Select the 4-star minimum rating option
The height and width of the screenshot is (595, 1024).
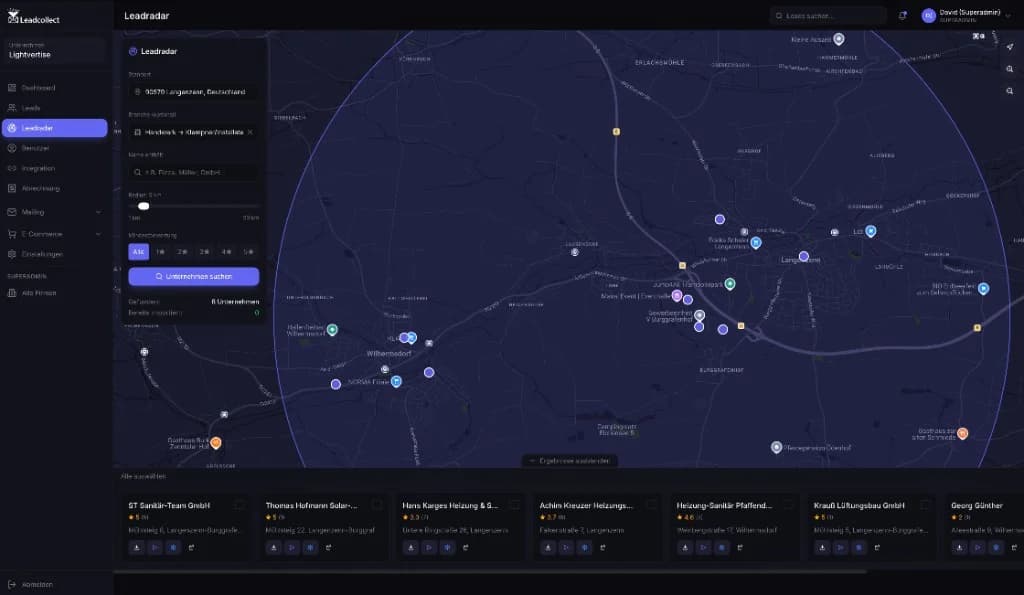(x=227, y=251)
